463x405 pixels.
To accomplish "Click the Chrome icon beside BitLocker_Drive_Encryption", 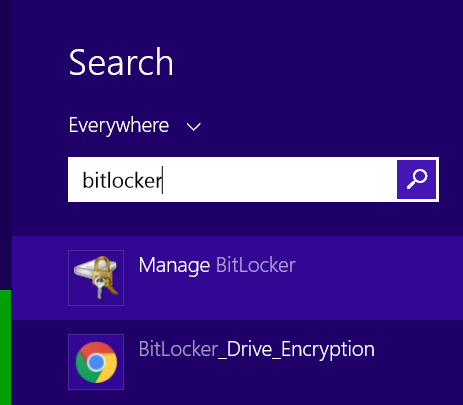I will (96, 362).
